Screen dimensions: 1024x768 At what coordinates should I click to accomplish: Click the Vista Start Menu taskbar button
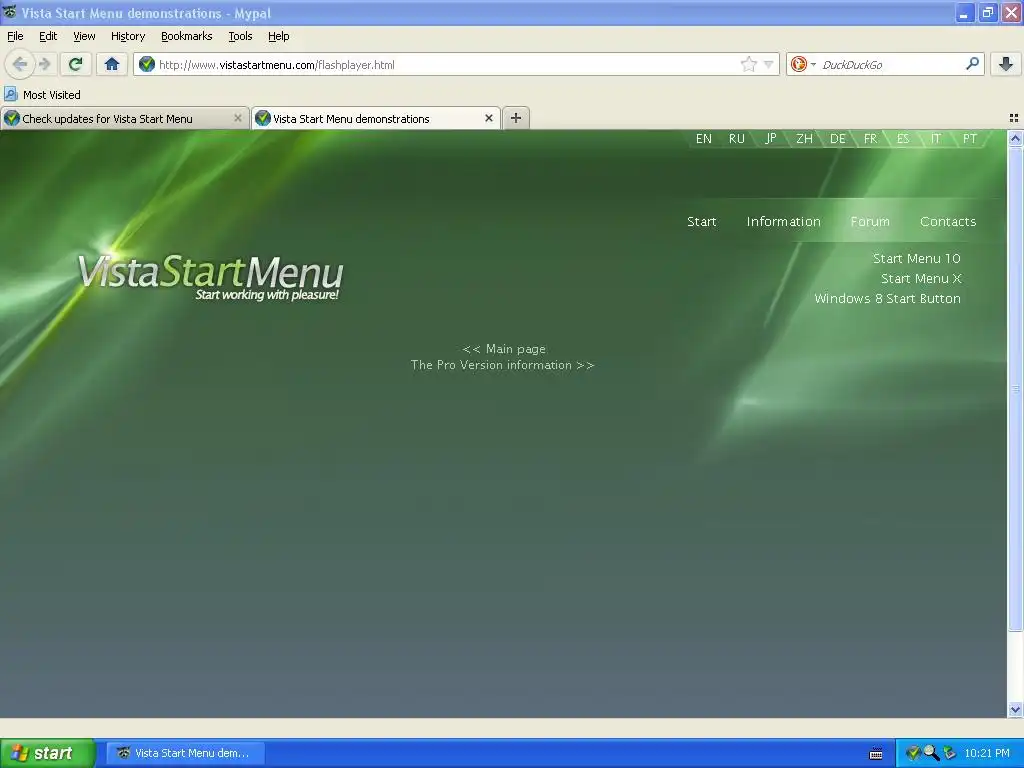185,753
